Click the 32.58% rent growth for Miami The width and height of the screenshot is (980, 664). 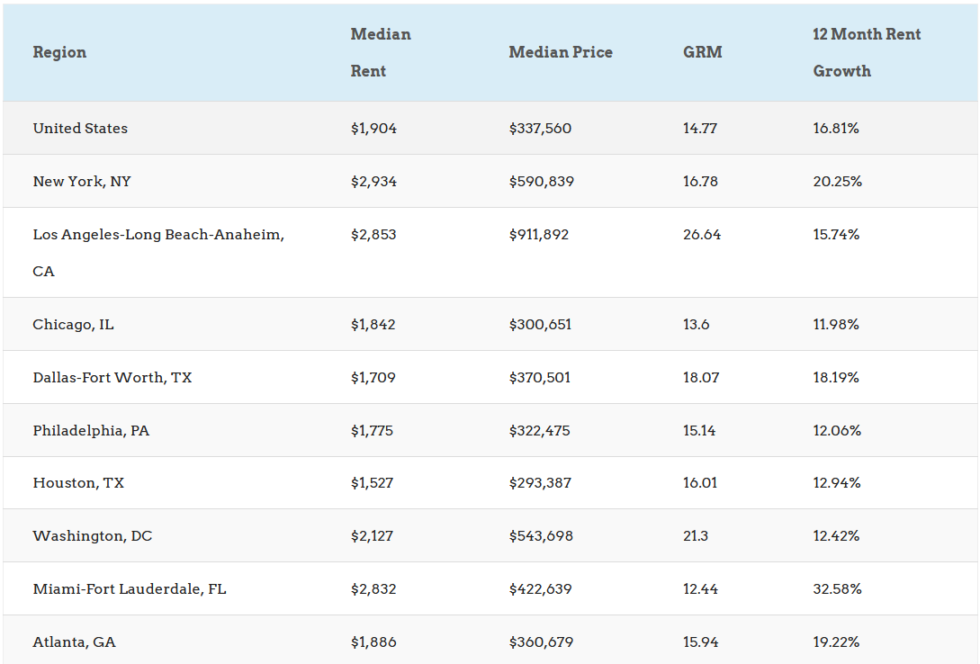[x=836, y=589]
